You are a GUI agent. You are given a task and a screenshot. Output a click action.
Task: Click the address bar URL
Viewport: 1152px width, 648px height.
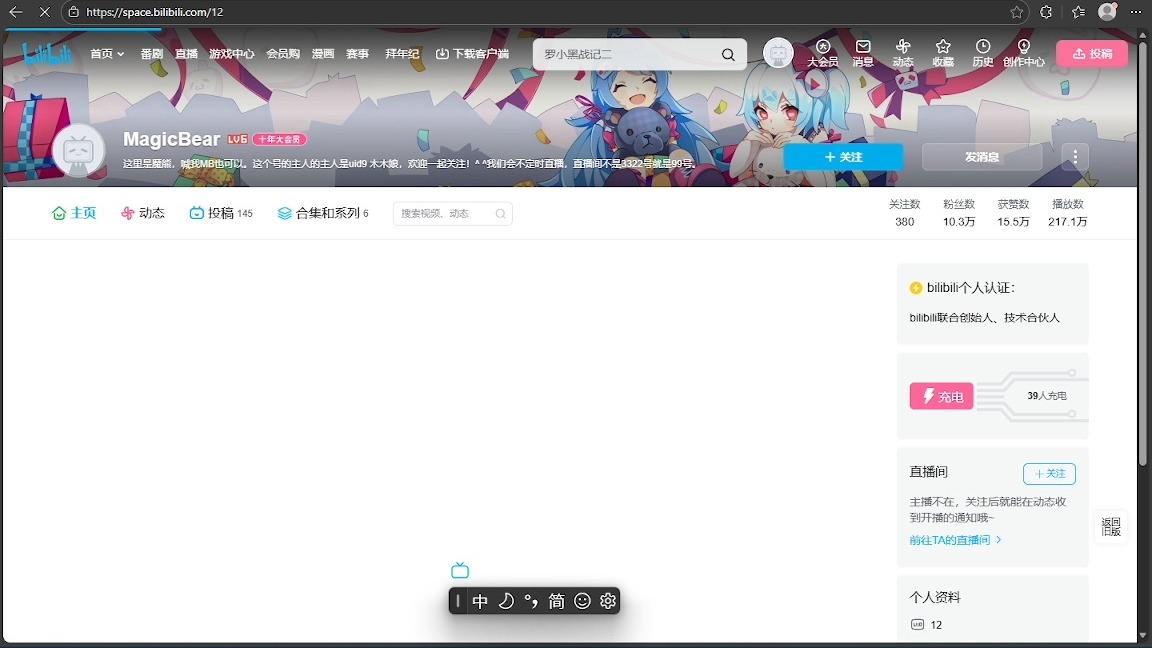[x=155, y=12]
